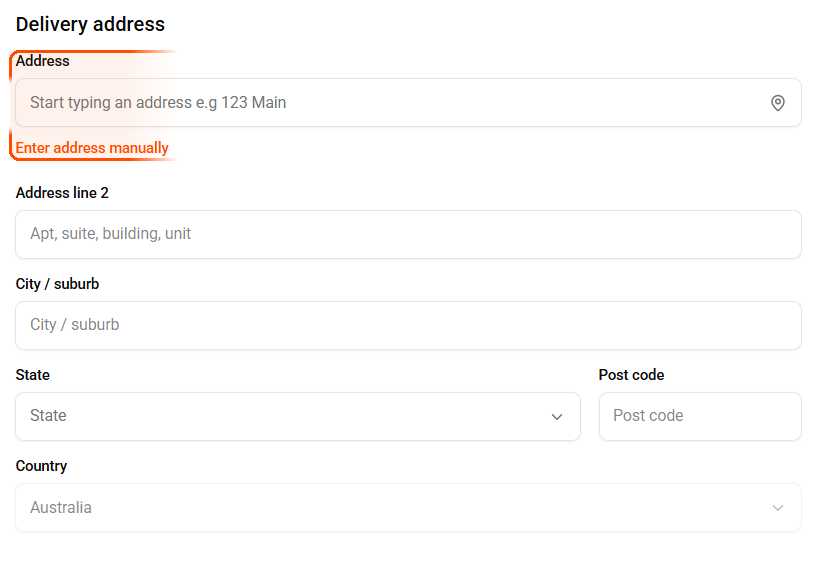Click the 'Country' label text
The image size is (831, 567).
(x=42, y=466)
